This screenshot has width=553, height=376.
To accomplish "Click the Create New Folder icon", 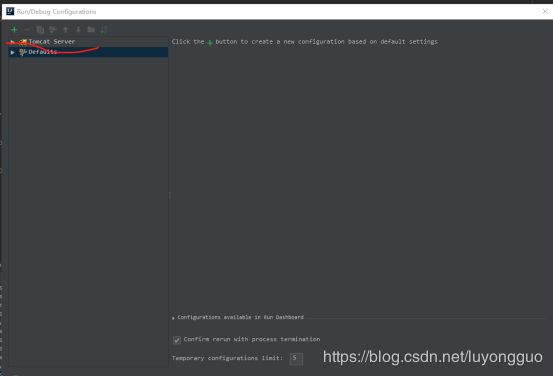I will (91, 30).
